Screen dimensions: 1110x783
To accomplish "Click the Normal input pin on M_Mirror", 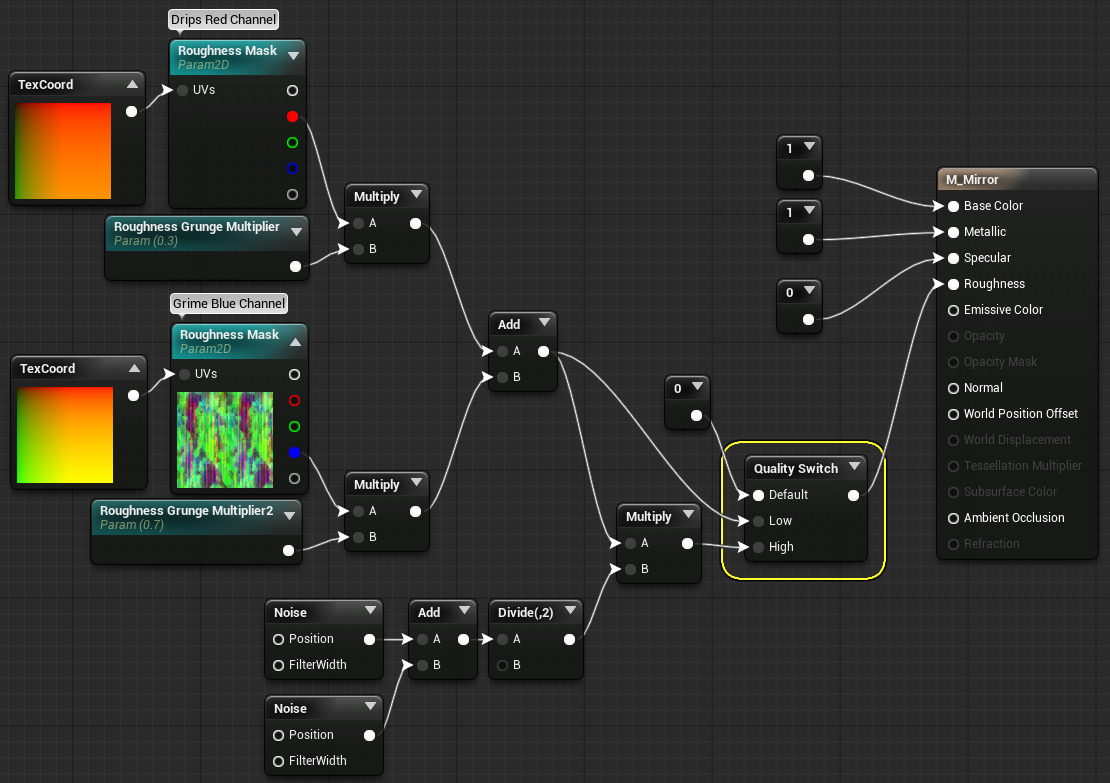I will [x=953, y=388].
